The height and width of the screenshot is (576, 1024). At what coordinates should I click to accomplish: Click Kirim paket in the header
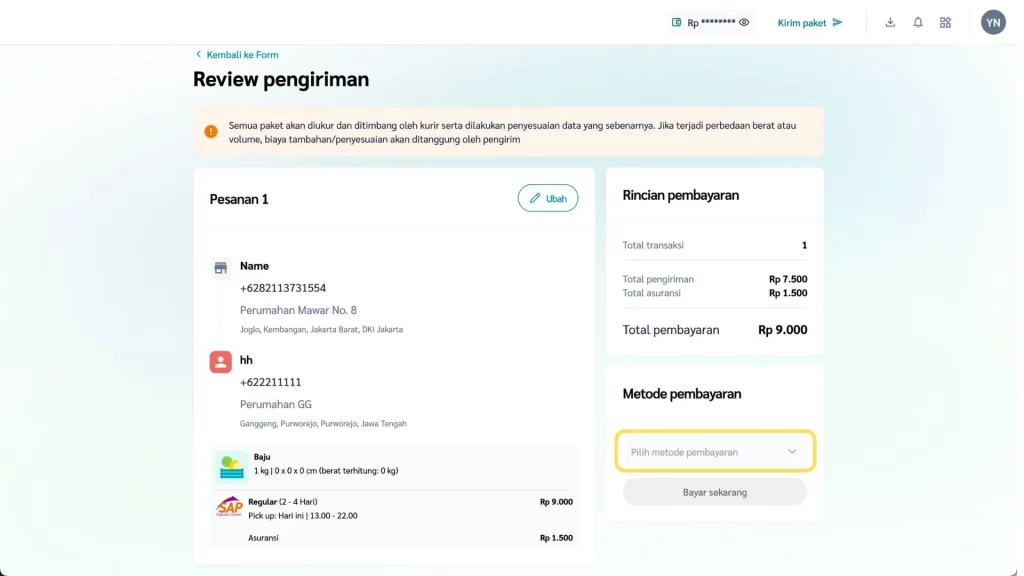[x=810, y=22]
